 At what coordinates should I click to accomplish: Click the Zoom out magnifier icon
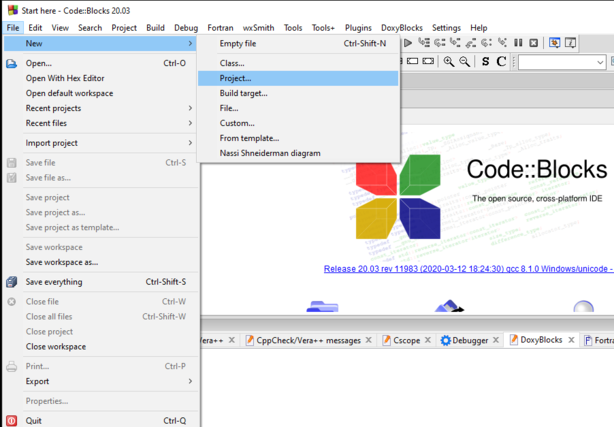coord(464,62)
